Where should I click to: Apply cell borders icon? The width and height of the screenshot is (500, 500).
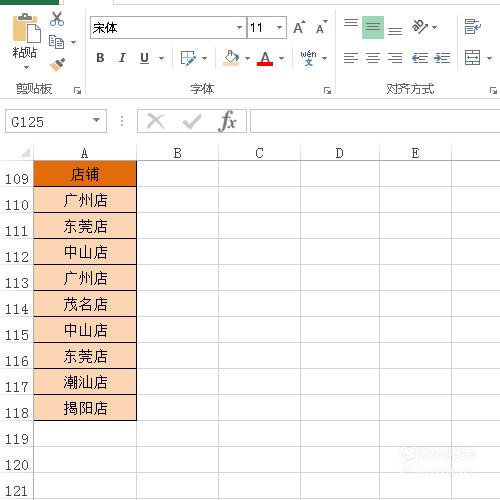188,58
